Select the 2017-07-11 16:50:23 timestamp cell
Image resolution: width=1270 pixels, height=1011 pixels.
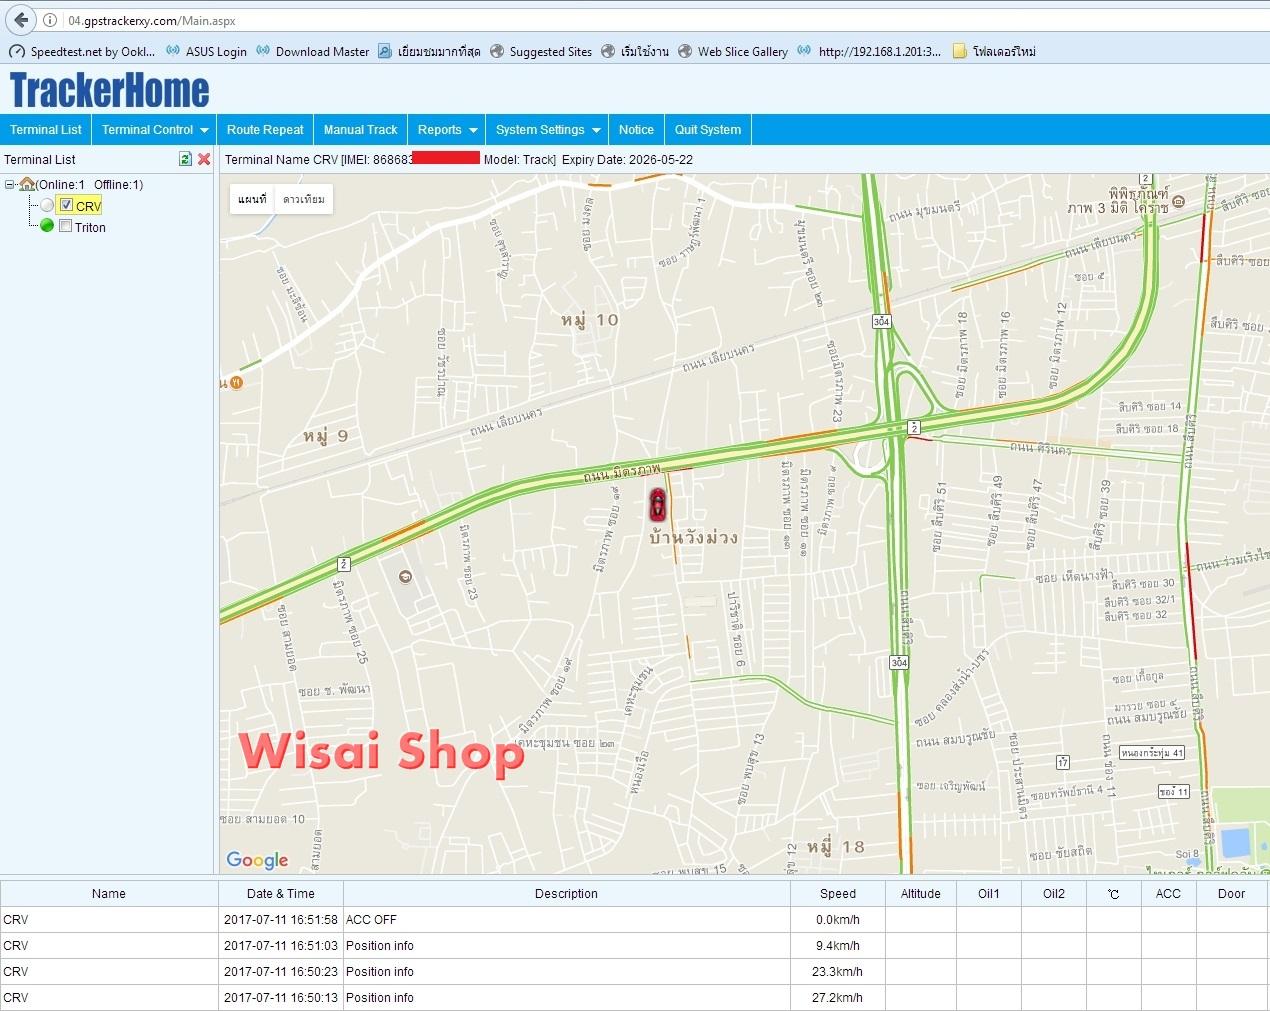(281, 972)
